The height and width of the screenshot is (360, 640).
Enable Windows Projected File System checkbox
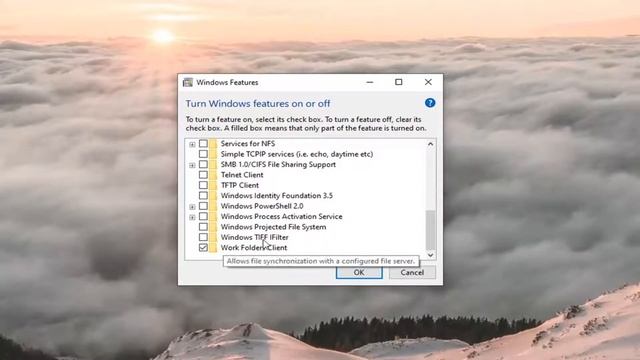tap(203, 227)
